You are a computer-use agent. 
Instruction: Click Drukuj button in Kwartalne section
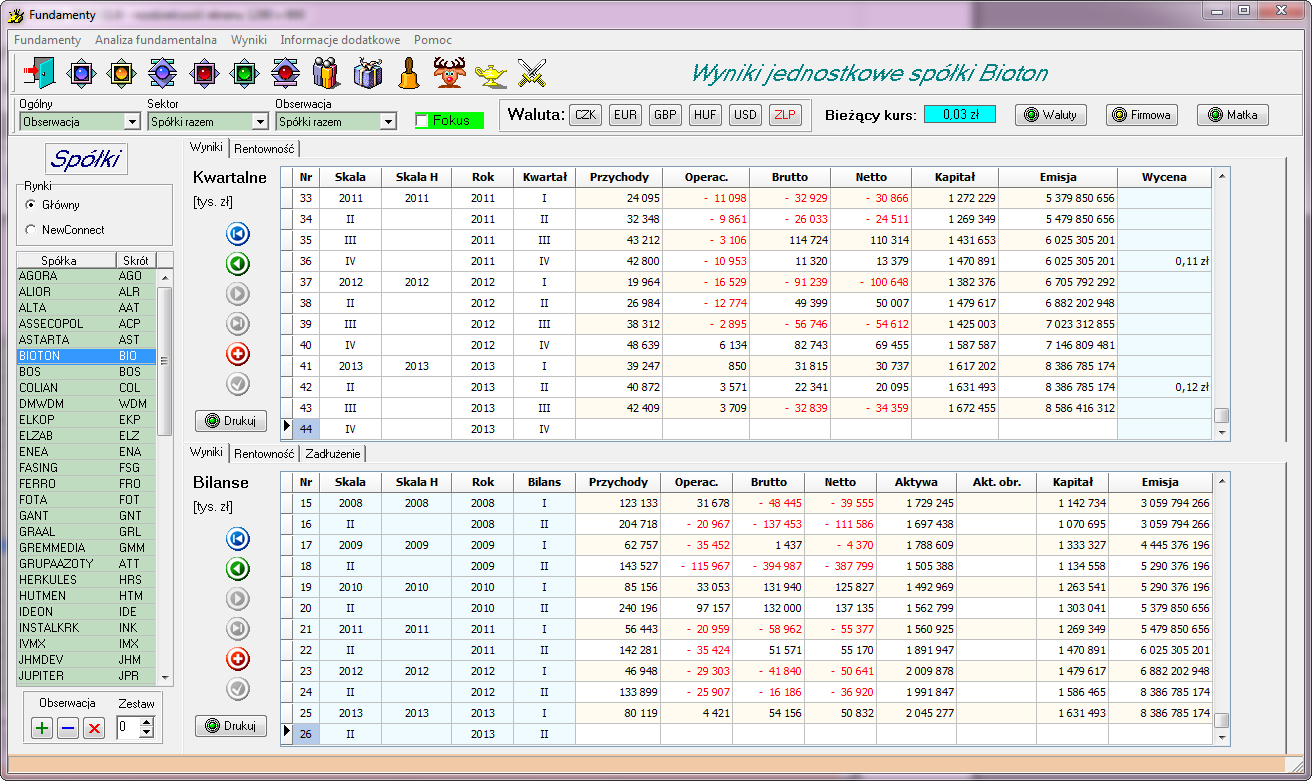click(x=231, y=421)
